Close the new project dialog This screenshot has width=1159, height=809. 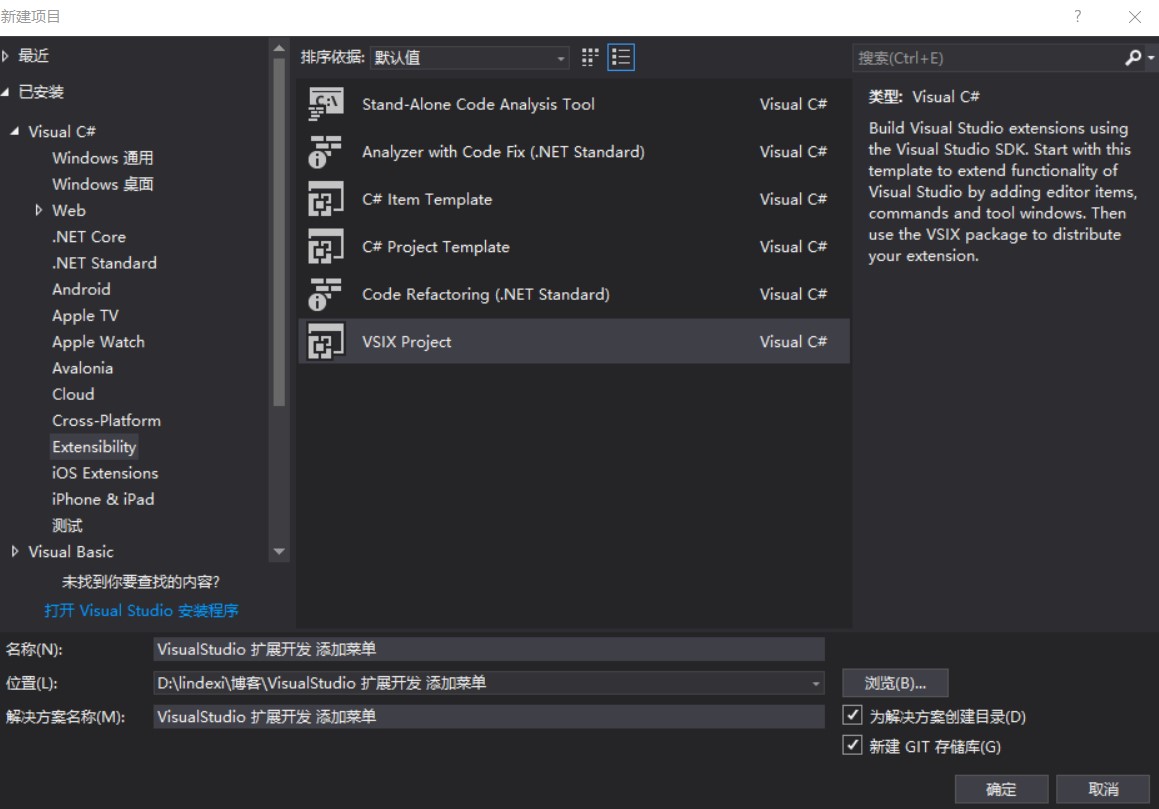click(x=1135, y=16)
